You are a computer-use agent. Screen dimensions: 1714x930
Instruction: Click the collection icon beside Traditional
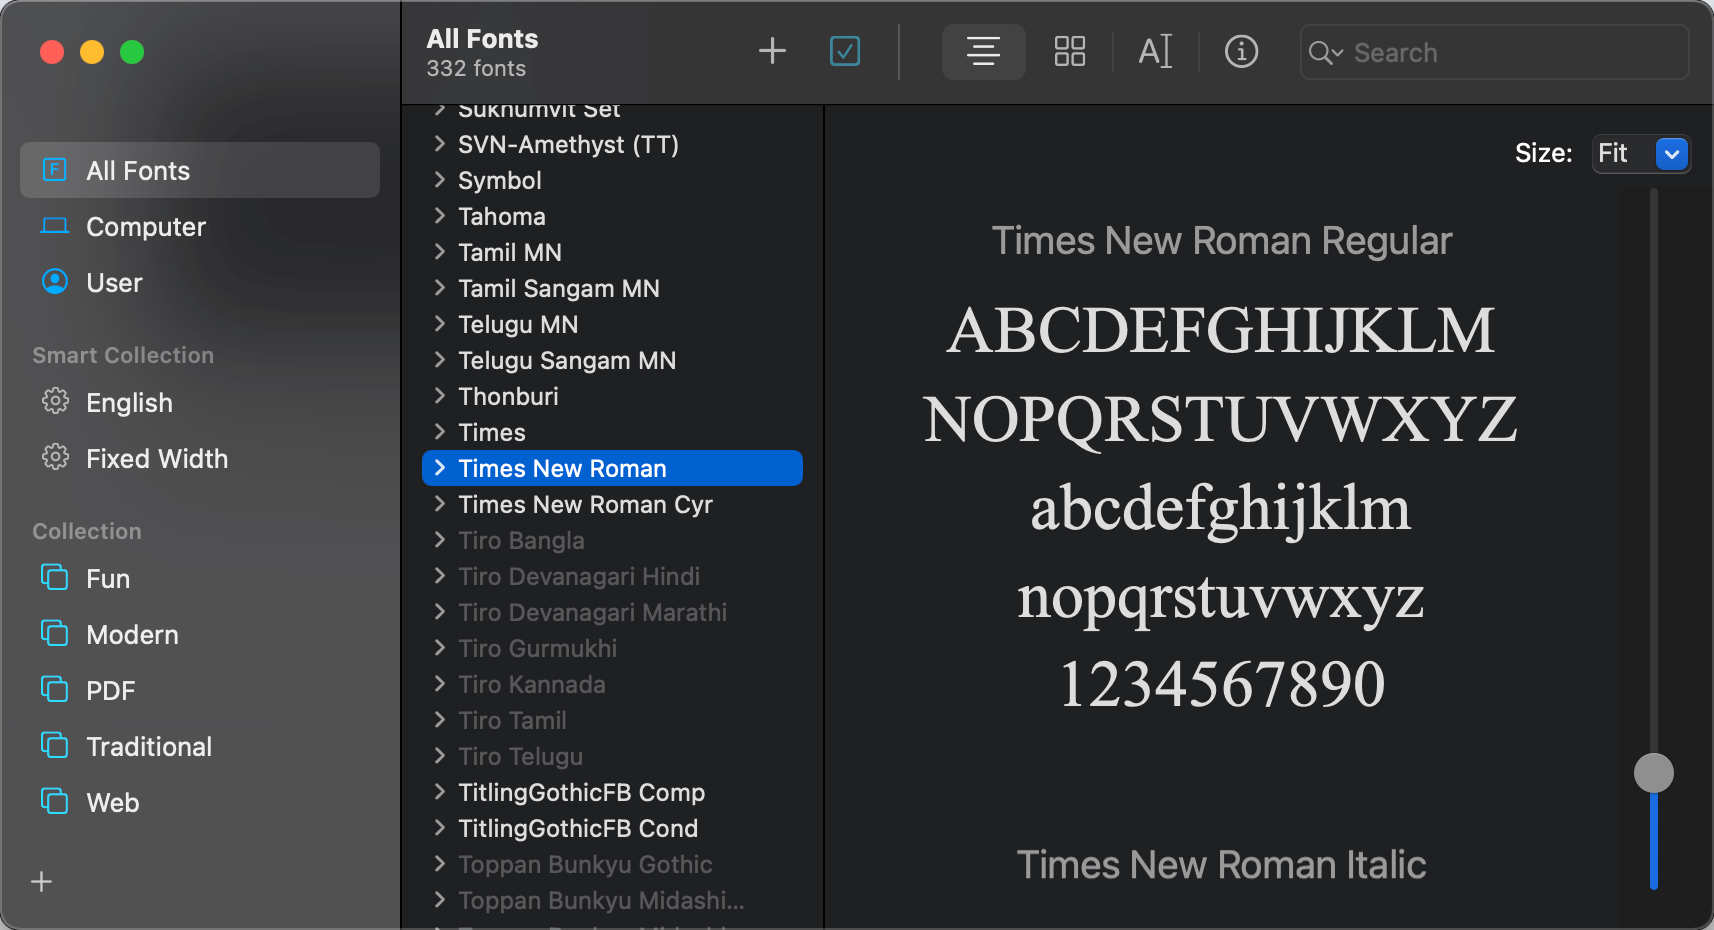(55, 745)
